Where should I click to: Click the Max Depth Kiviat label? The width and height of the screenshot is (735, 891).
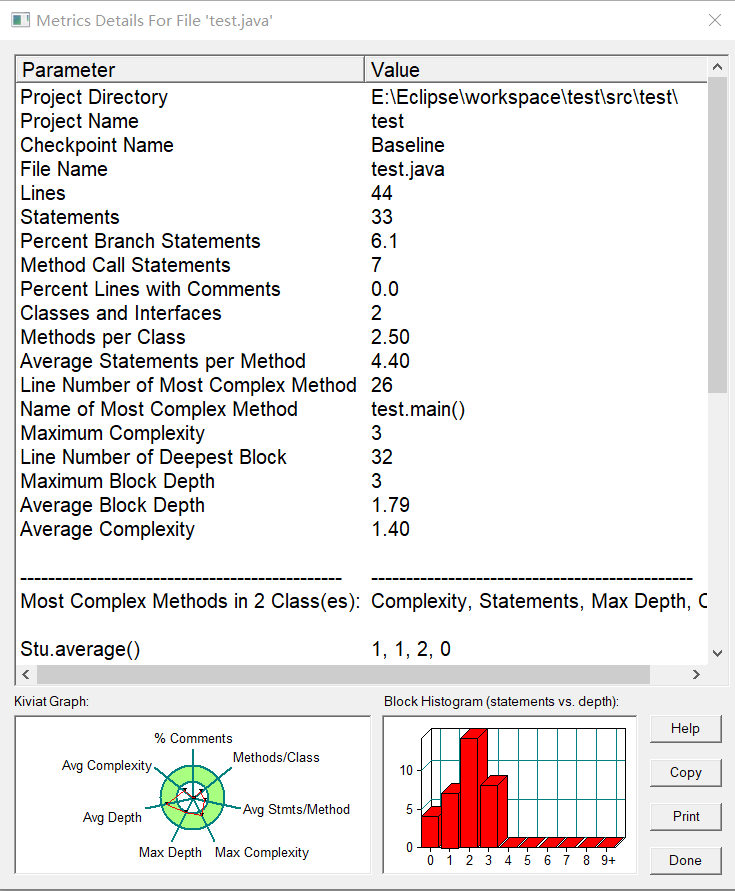[170, 852]
